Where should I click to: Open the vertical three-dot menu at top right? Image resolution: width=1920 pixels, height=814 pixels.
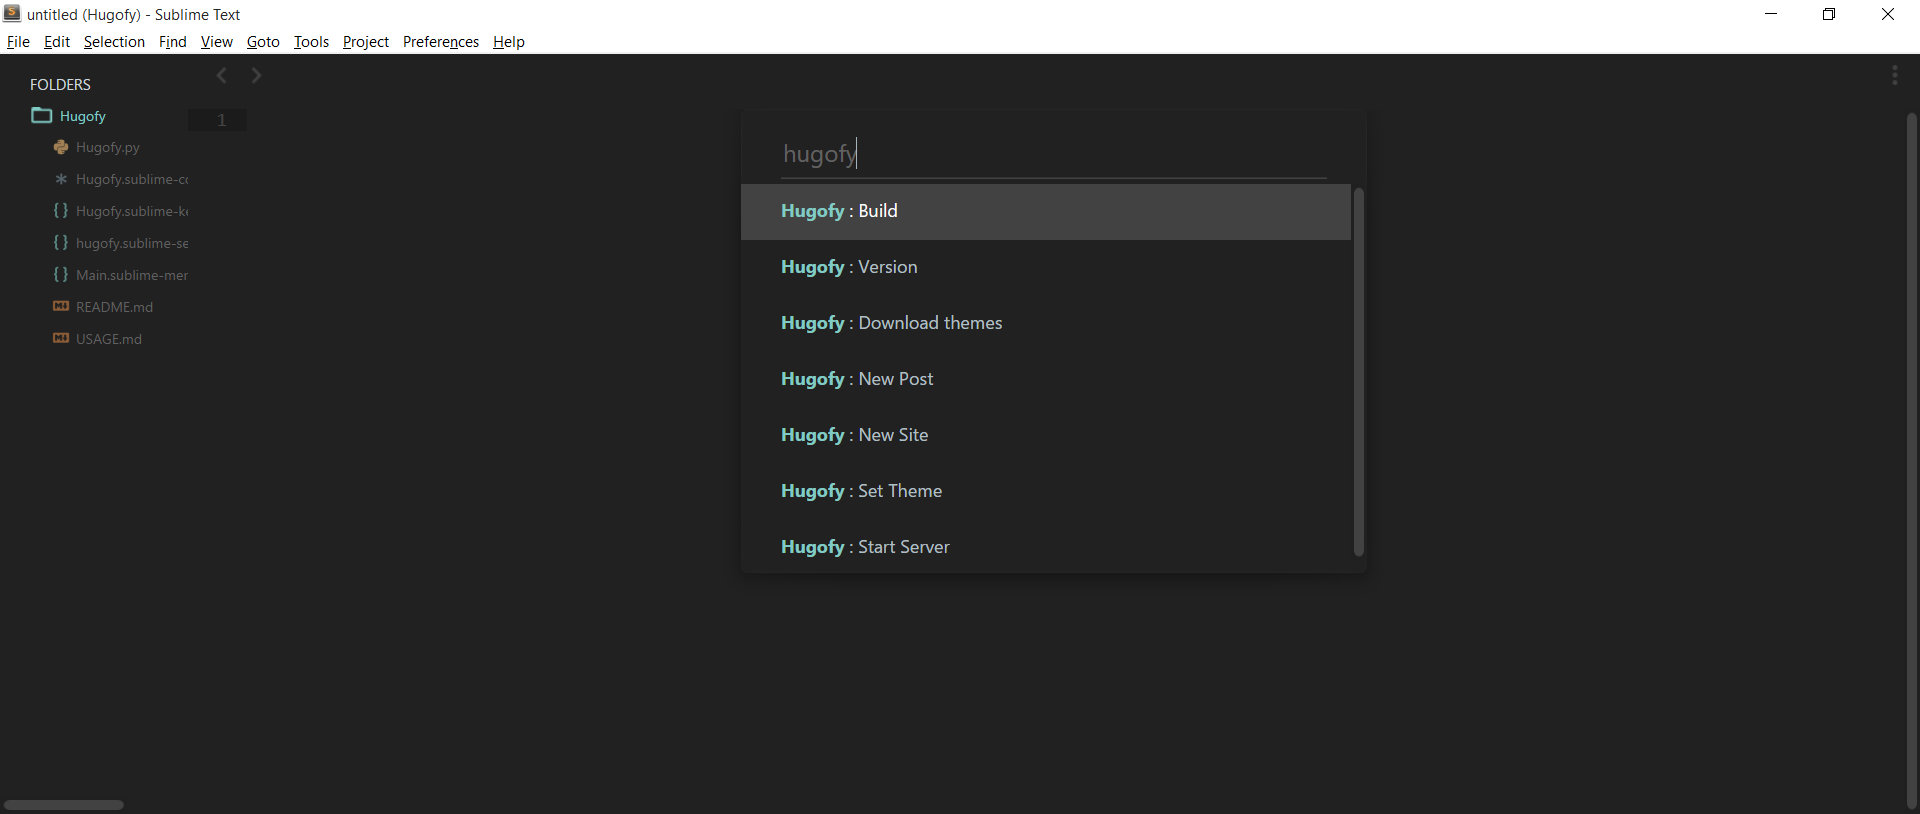1895,76
